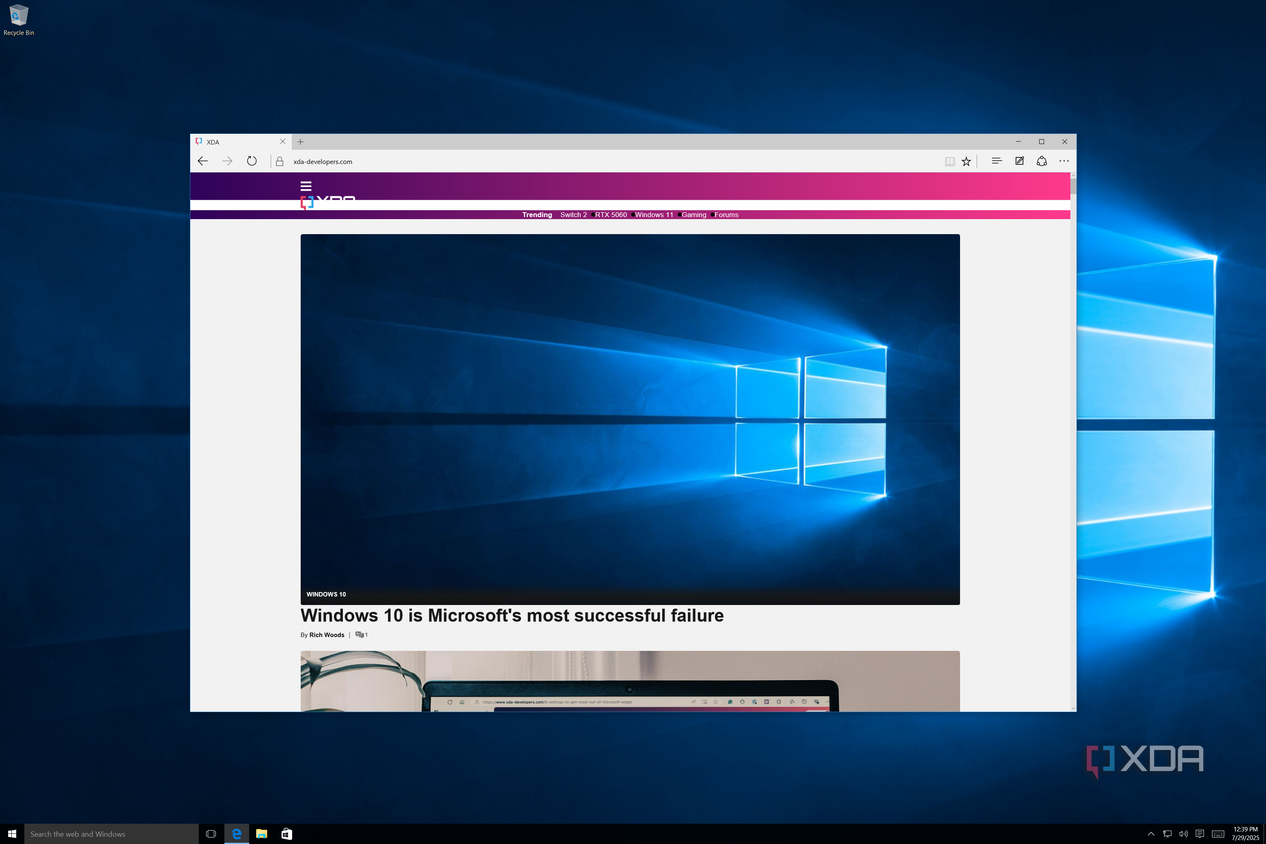Open trending topic Windows 11

(654, 215)
